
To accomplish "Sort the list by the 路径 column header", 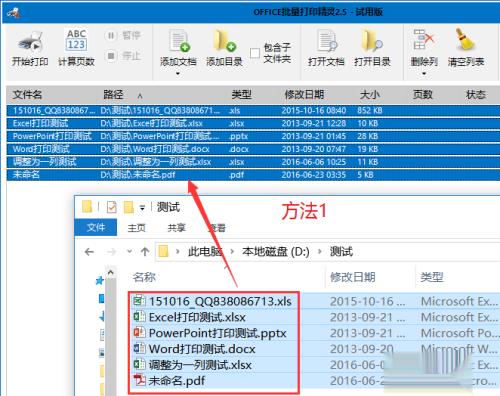I will coord(113,95).
